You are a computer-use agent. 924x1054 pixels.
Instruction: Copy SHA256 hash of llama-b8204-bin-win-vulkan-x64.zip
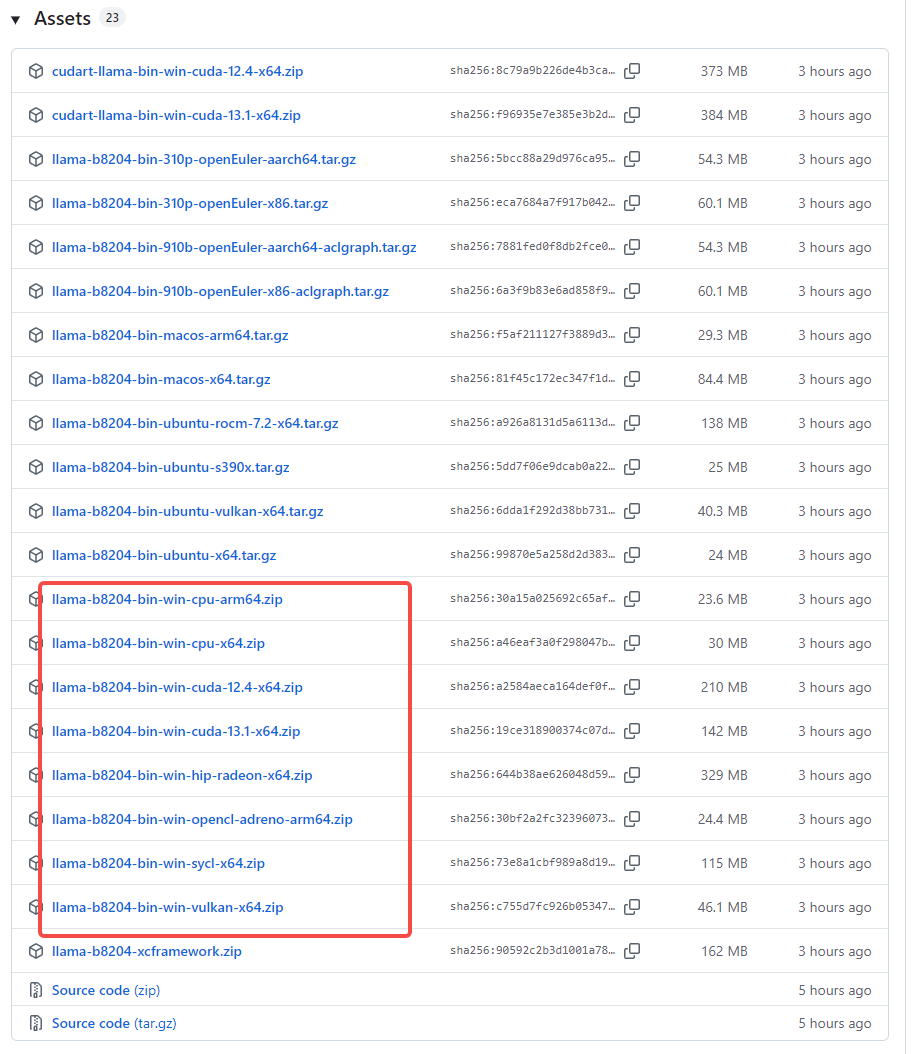tap(632, 907)
